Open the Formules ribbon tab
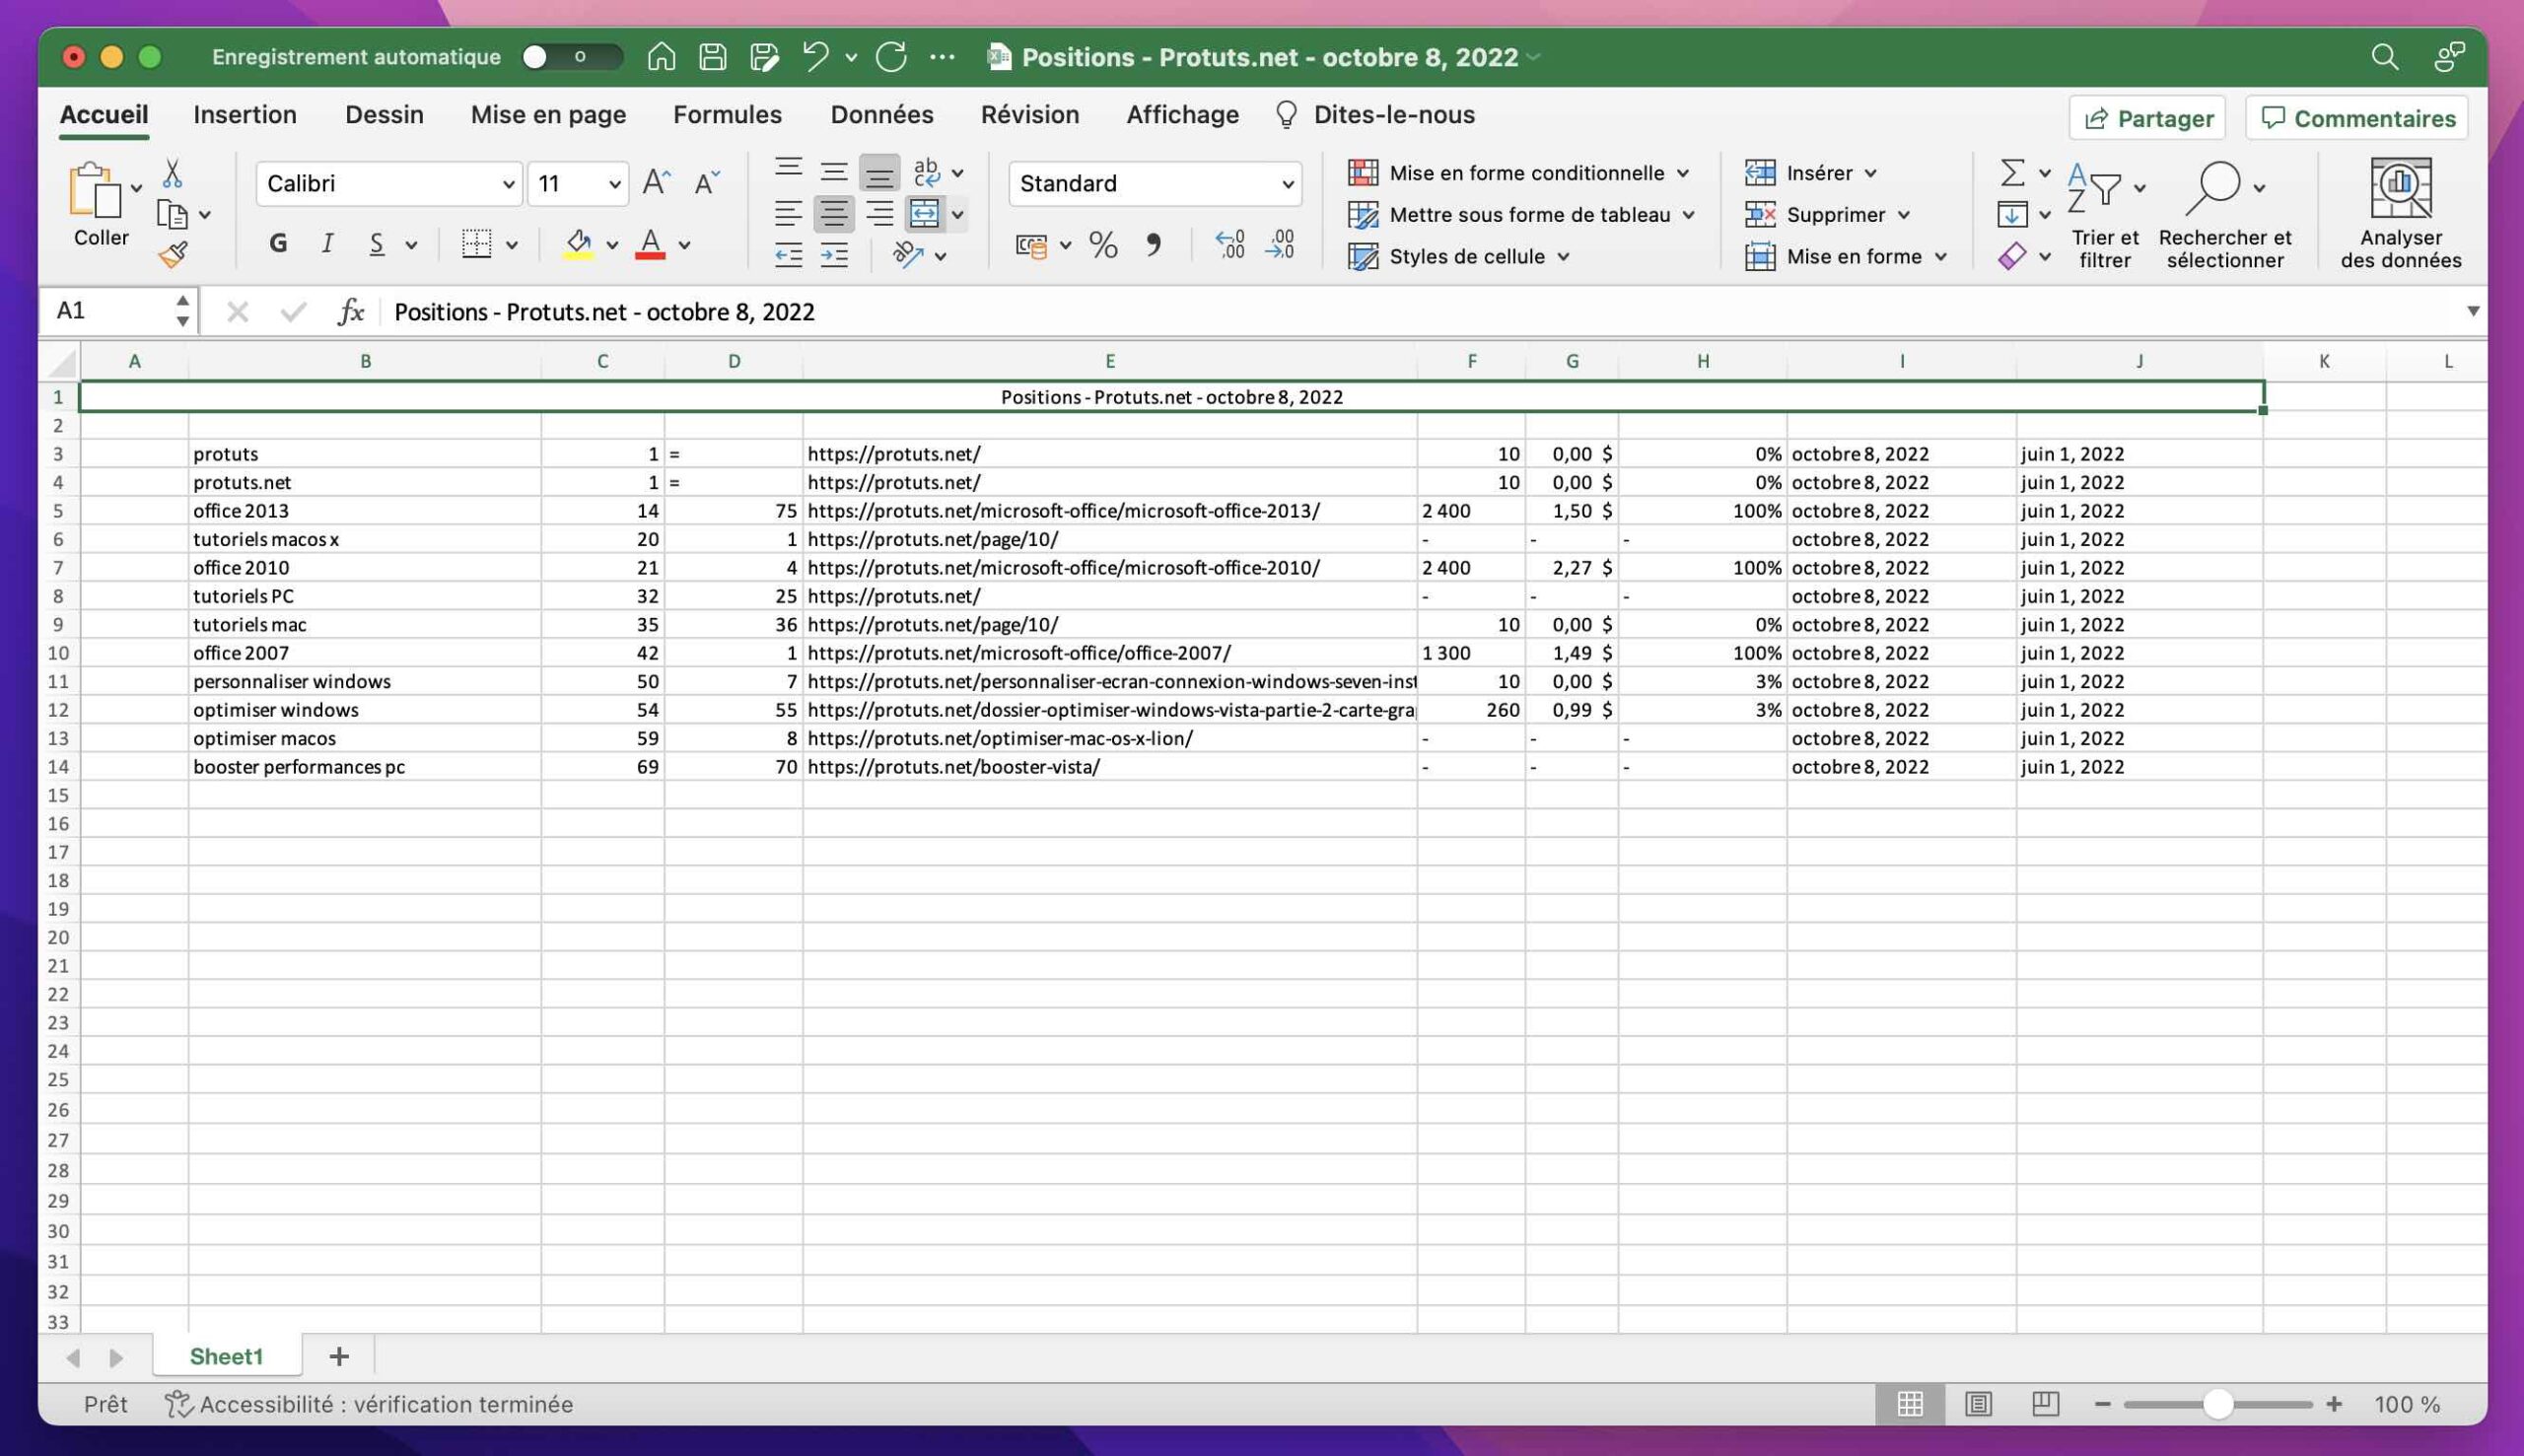 click(x=727, y=112)
